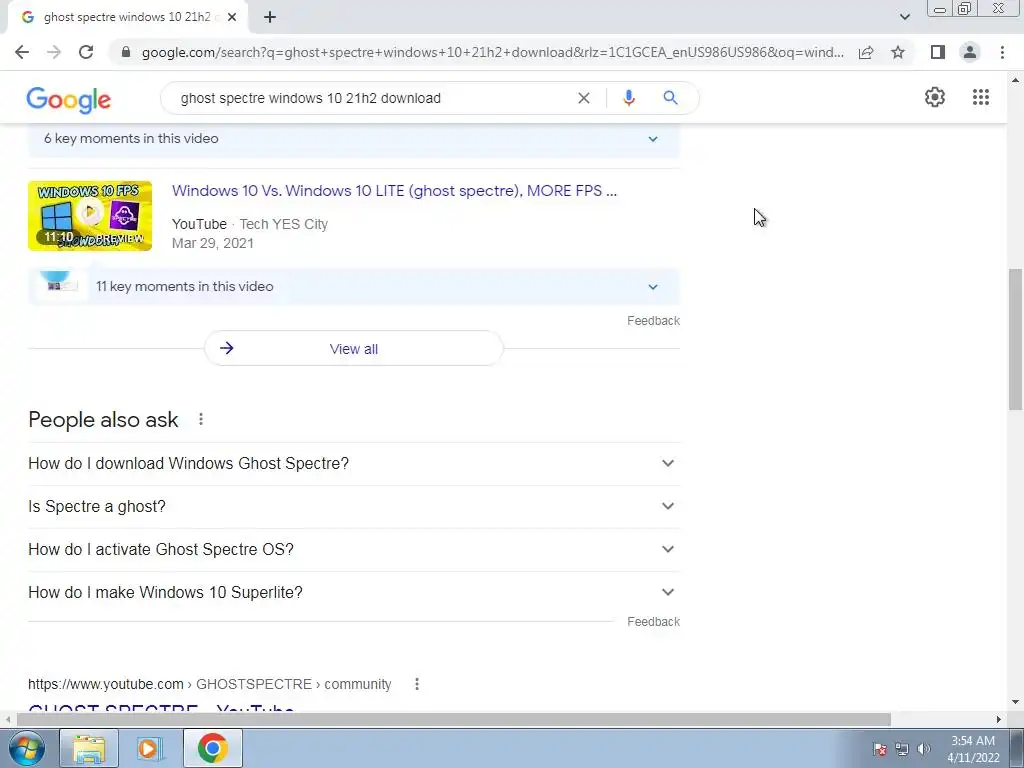Expand How do I activate Ghost Spectre OS?
This screenshot has width=1024, height=768.
[x=354, y=550]
